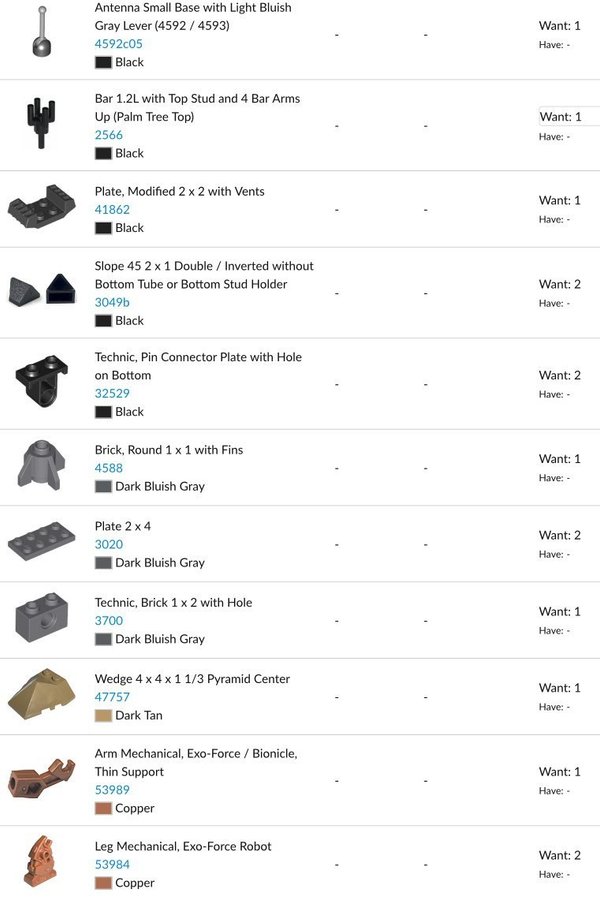Image resolution: width=600 pixels, height=900 pixels.
Task: Open part number link 4592c05
Action: [119, 44]
